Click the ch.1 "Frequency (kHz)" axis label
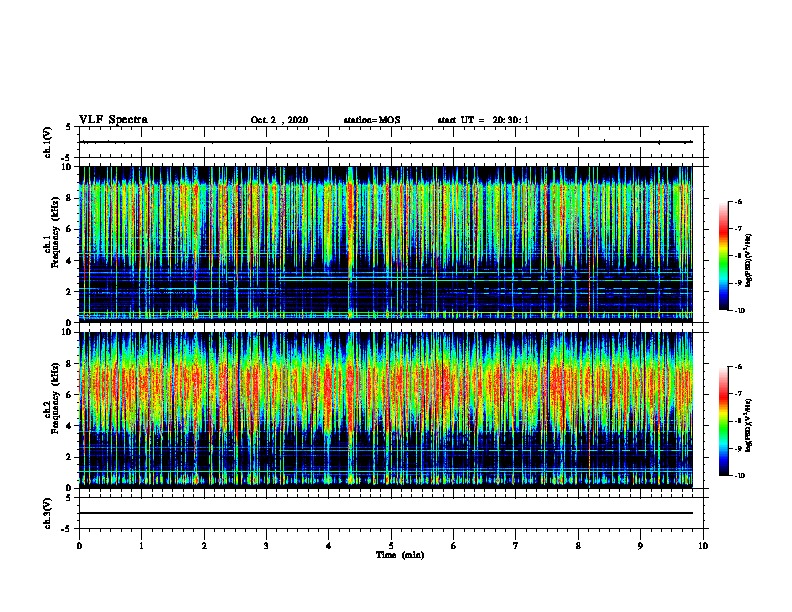The width and height of the screenshot is (792, 612). point(55,232)
